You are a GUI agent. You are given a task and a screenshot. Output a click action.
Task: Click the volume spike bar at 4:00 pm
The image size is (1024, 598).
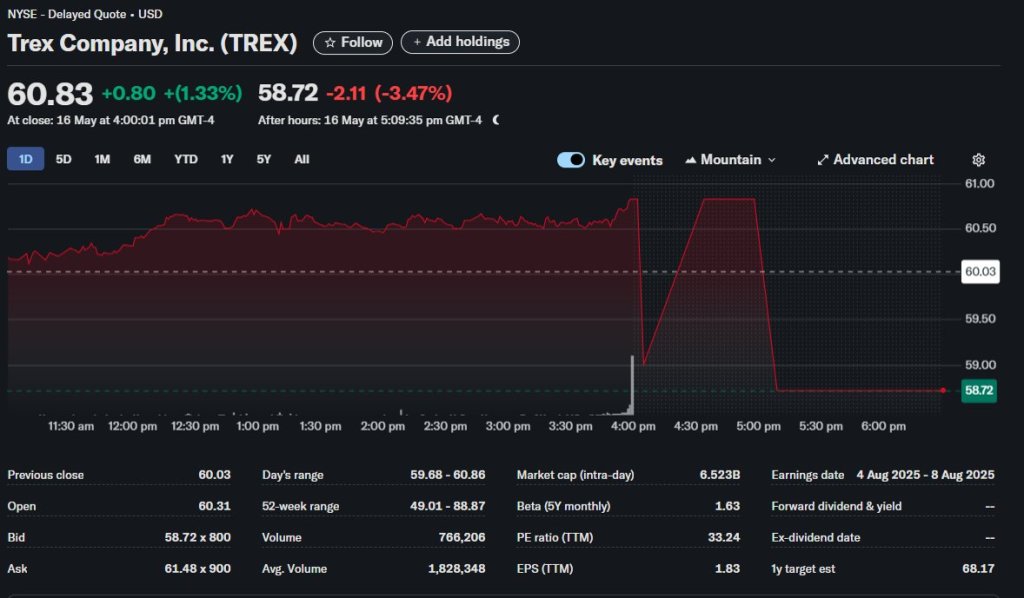click(632, 385)
